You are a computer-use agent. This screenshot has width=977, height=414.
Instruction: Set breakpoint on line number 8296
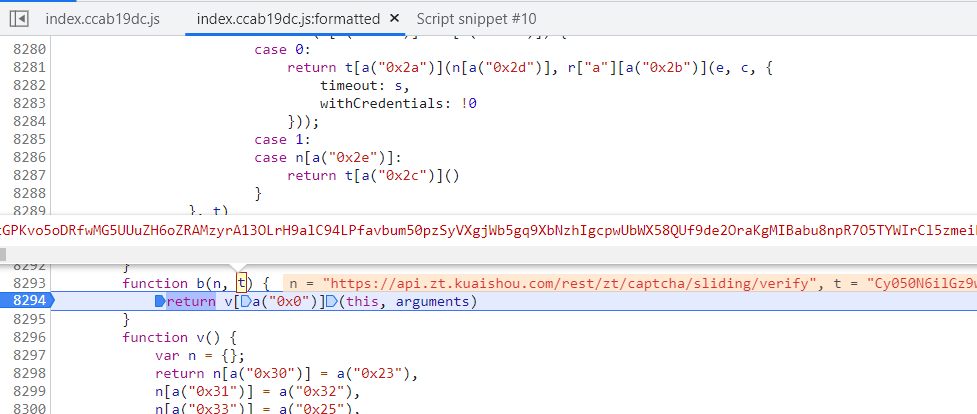click(29, 337)
